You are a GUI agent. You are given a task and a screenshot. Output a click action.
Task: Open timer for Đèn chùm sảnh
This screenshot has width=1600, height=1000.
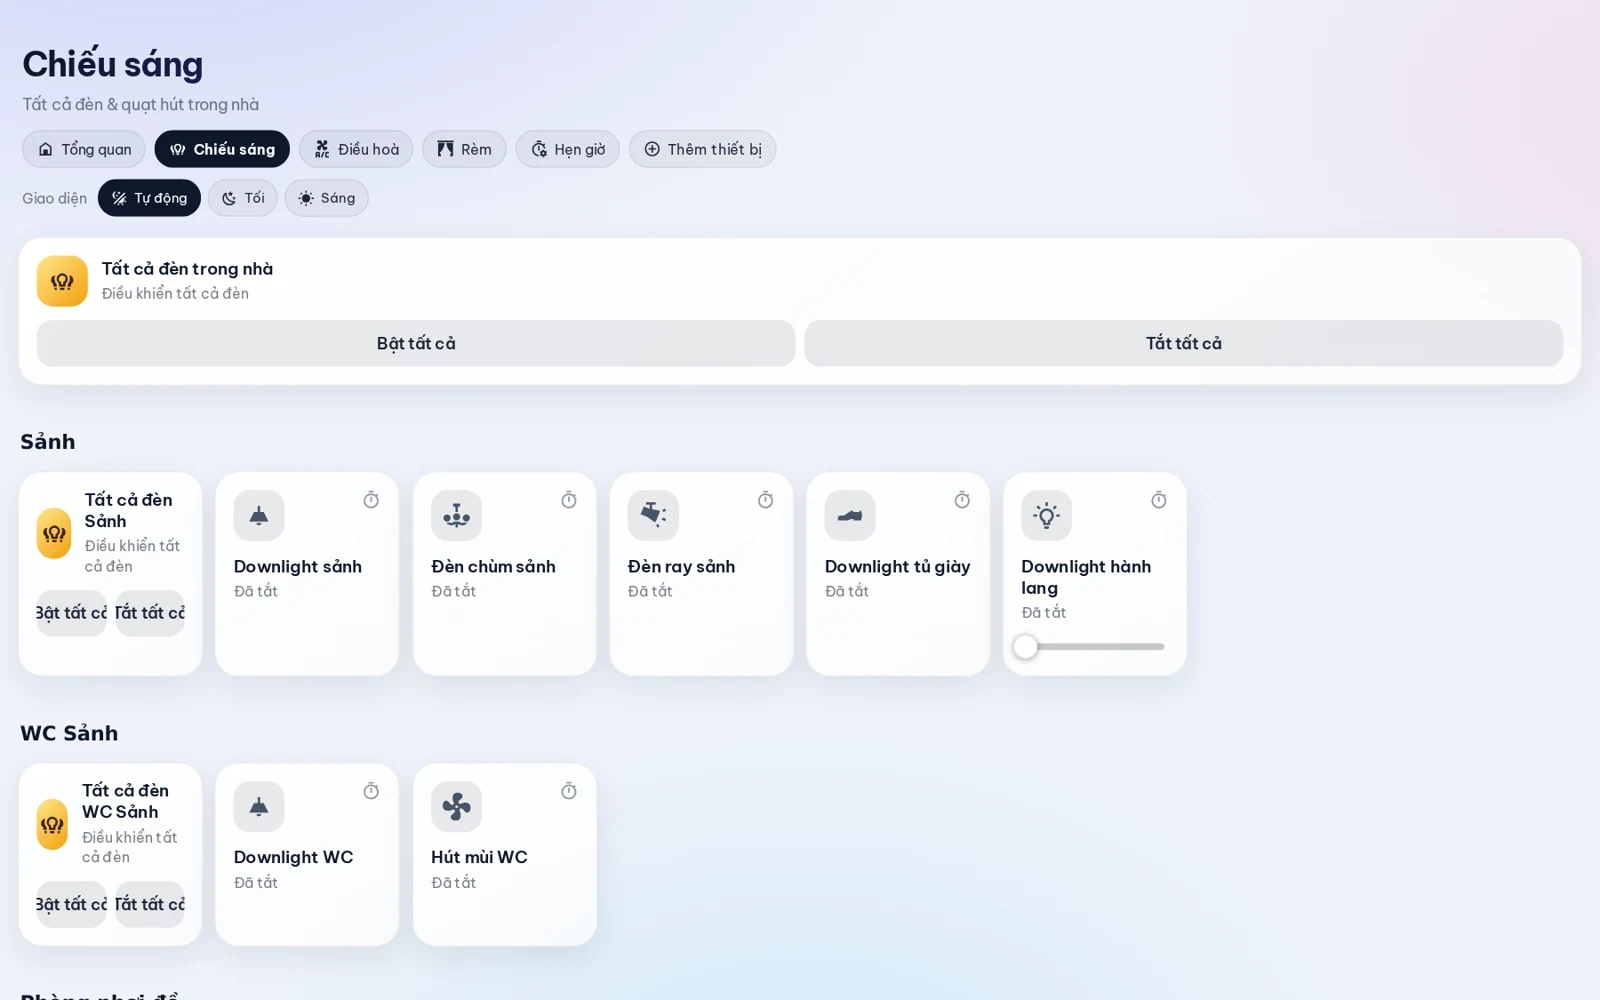click(569, 500)
